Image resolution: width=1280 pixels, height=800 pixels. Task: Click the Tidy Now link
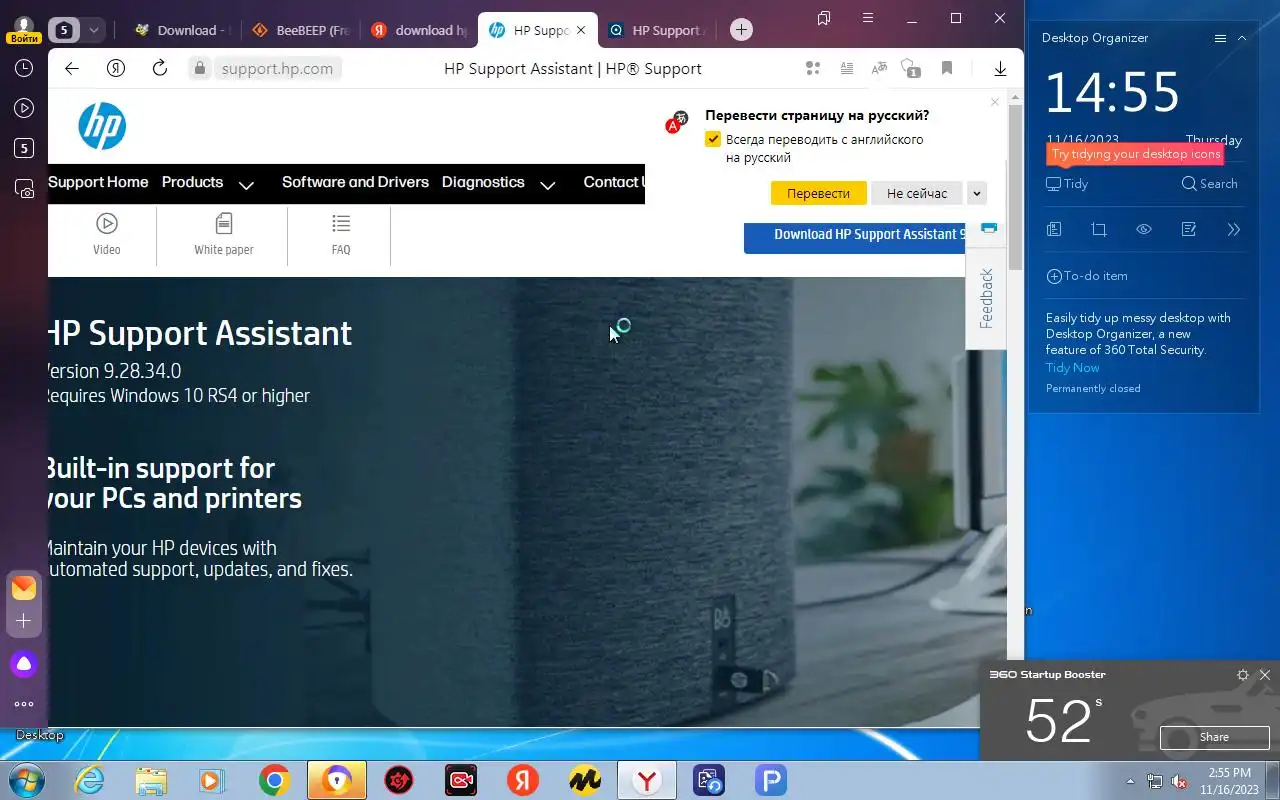coord(1072,368)
